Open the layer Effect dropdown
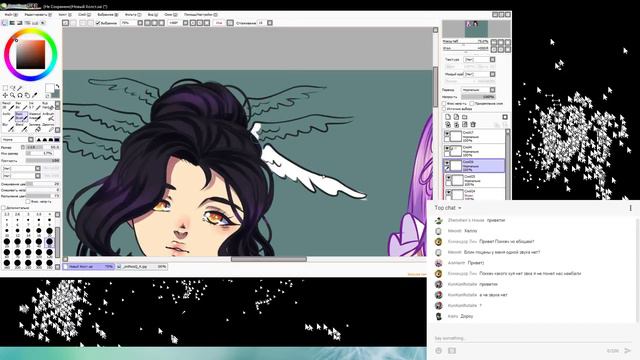The image size is (640, 360). [480, 74]
